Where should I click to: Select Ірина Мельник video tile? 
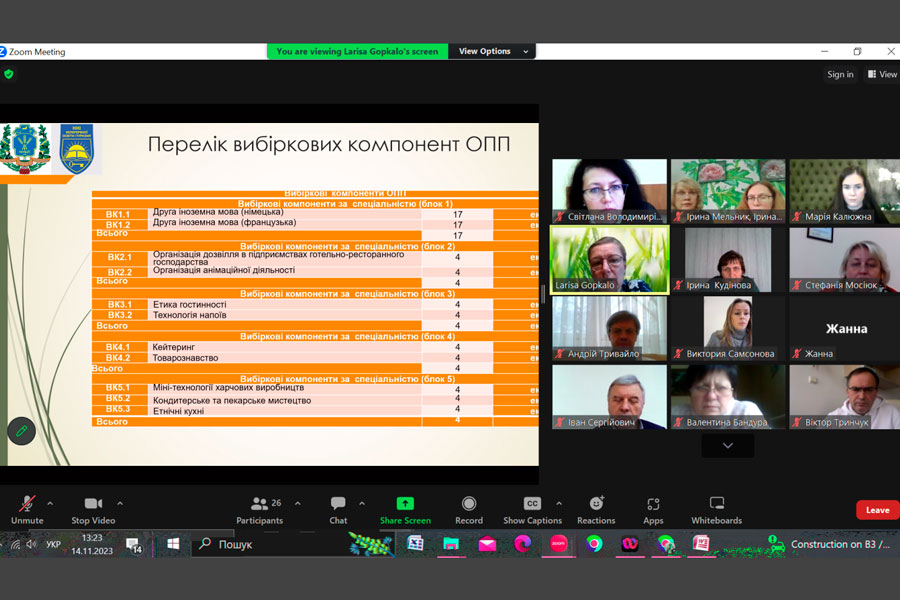728,191
